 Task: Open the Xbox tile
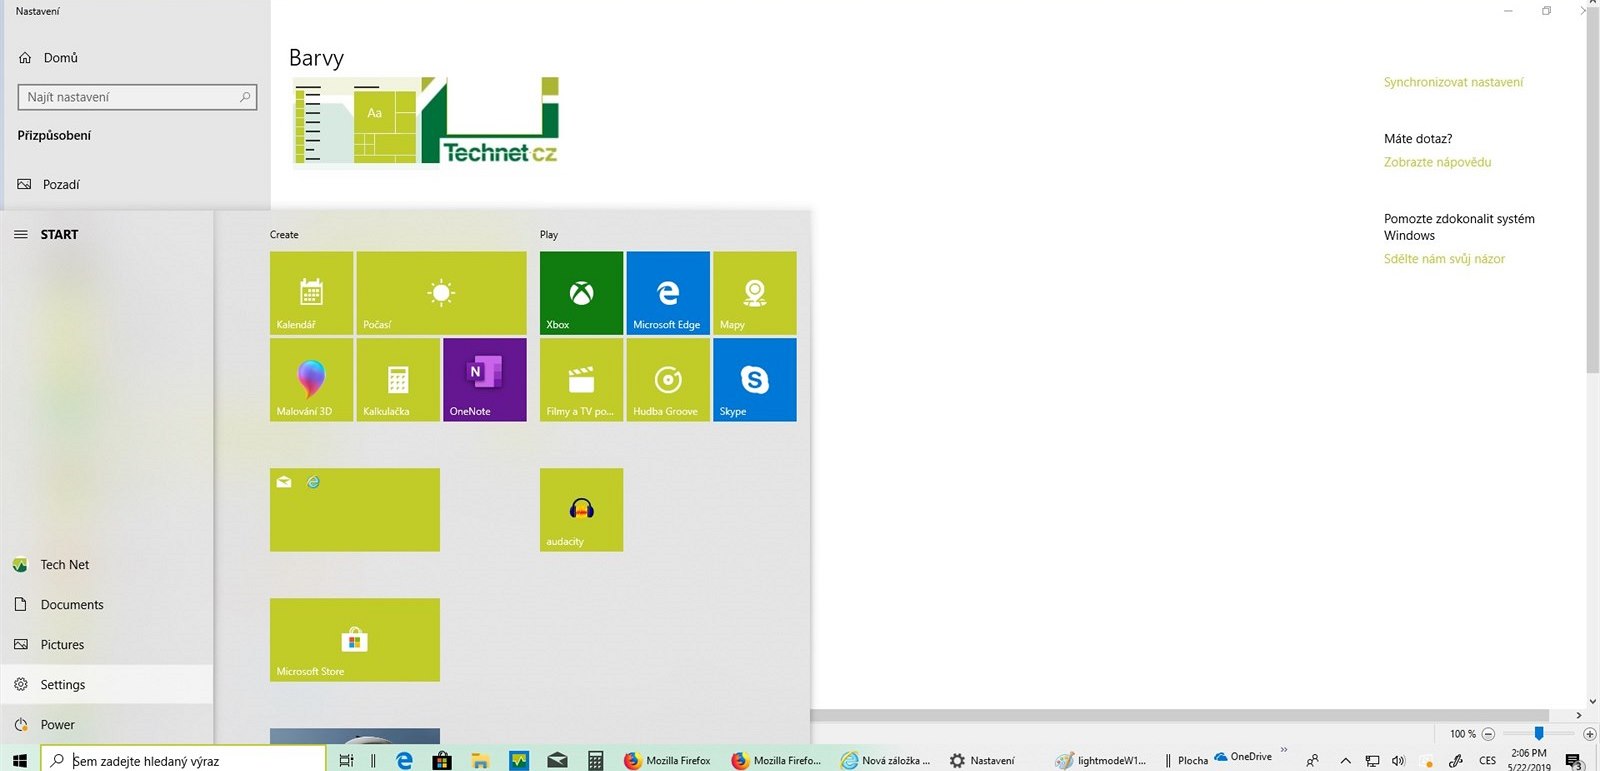click(581, 293)
